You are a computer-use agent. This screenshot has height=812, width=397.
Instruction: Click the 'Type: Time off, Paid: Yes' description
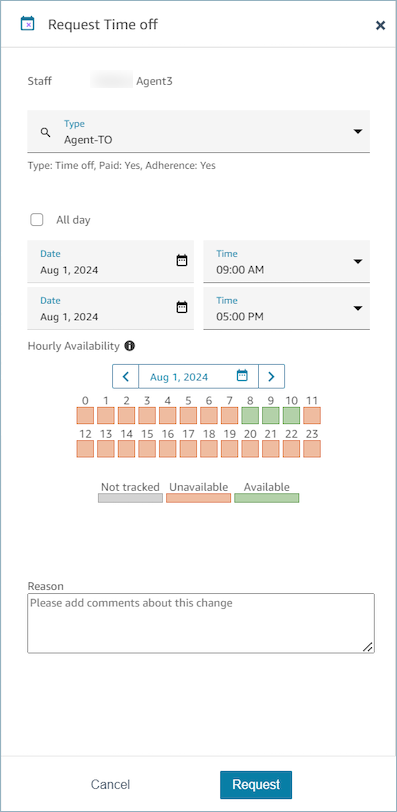click(122, 166)
